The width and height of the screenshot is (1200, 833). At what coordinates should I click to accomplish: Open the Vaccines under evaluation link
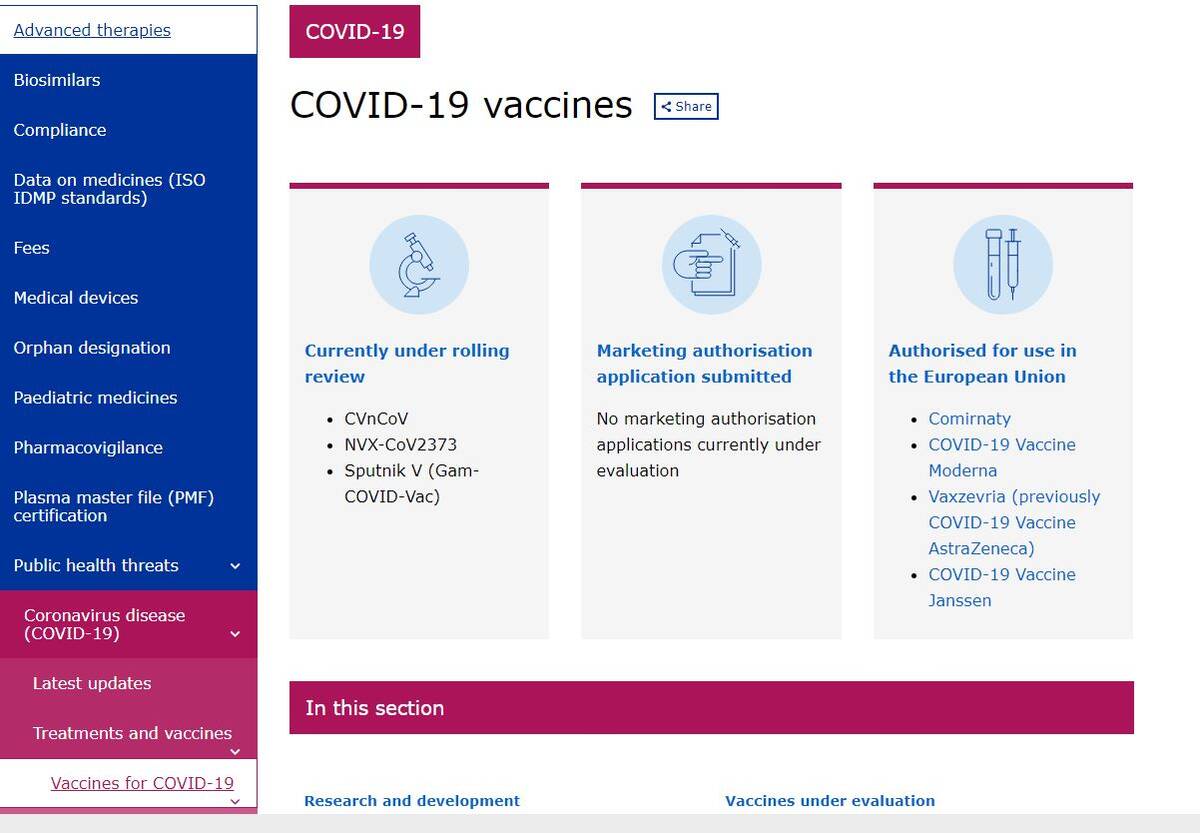pos(830,801)
